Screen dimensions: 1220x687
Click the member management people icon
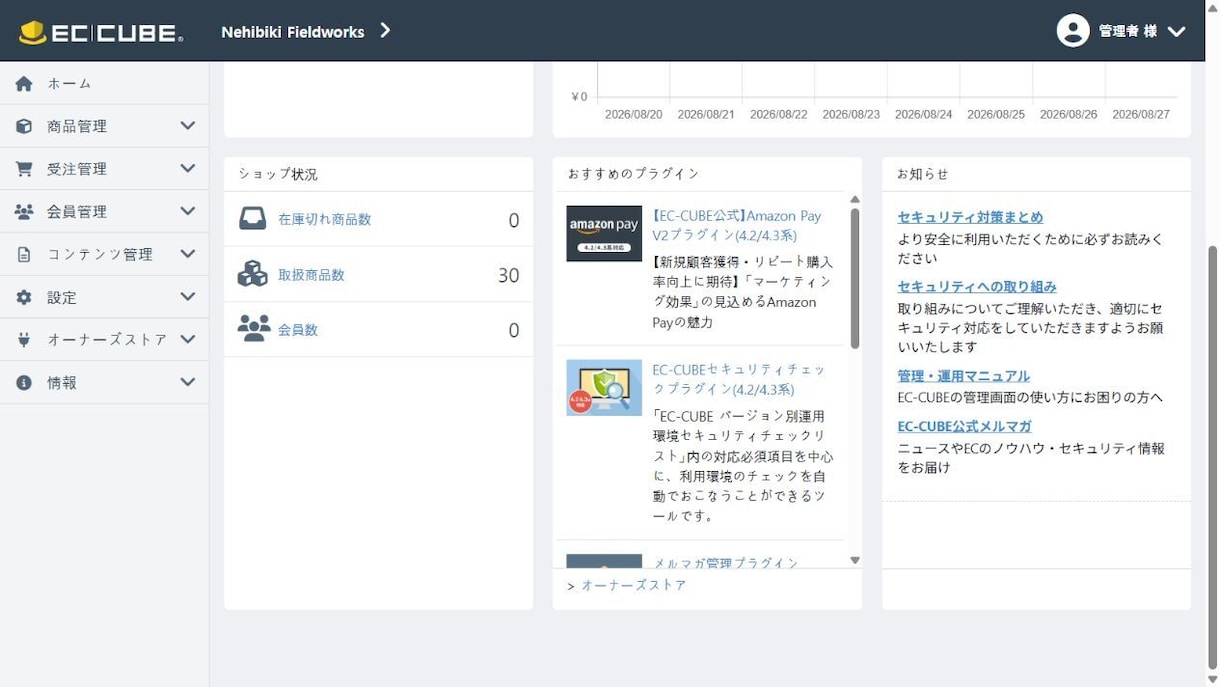click(24, 212)
